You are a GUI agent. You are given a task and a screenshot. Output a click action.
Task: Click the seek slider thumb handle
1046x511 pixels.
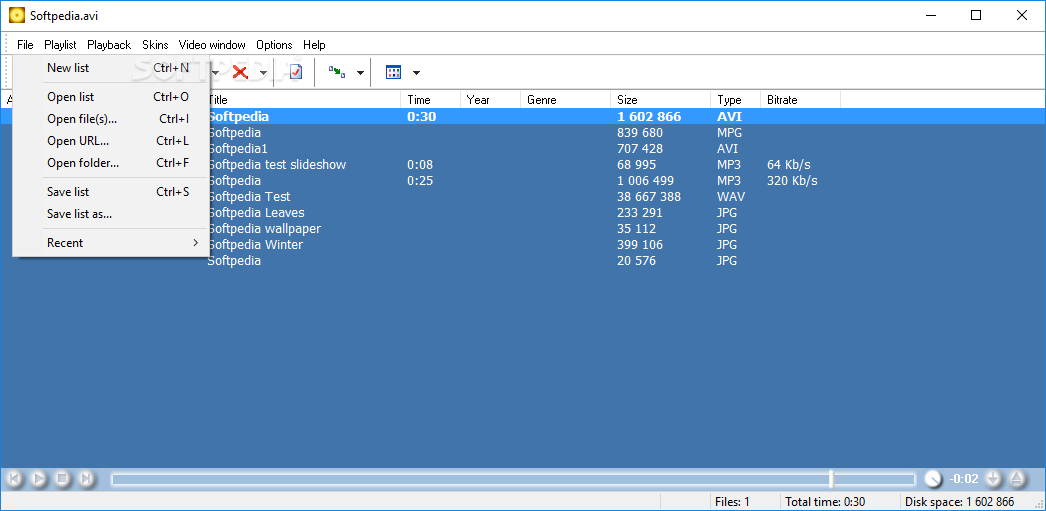831,479
